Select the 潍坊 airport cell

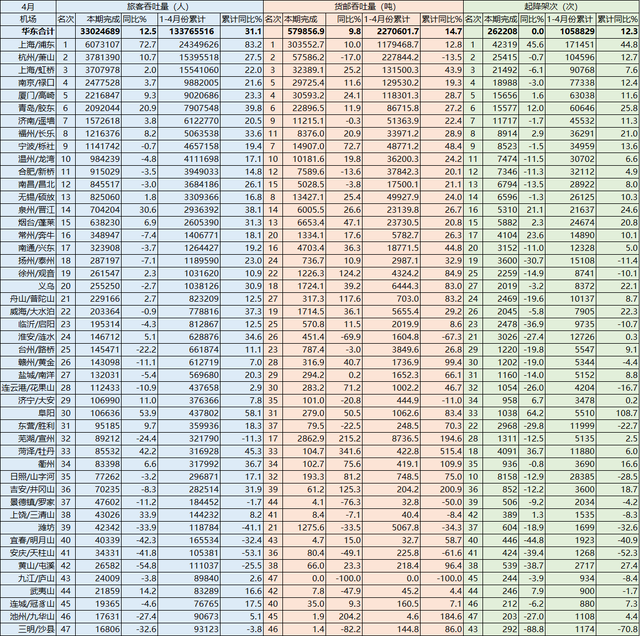(x=28, y=527)
